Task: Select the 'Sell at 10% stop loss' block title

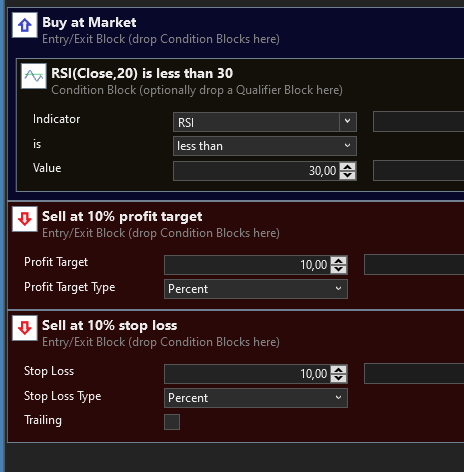Action: [x=110, y=325]
